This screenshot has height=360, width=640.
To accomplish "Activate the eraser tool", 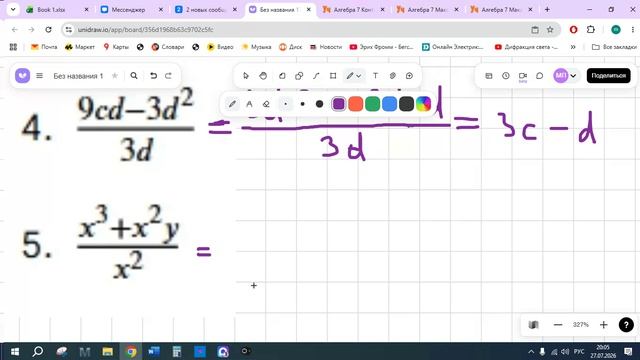I will point(266,104).
